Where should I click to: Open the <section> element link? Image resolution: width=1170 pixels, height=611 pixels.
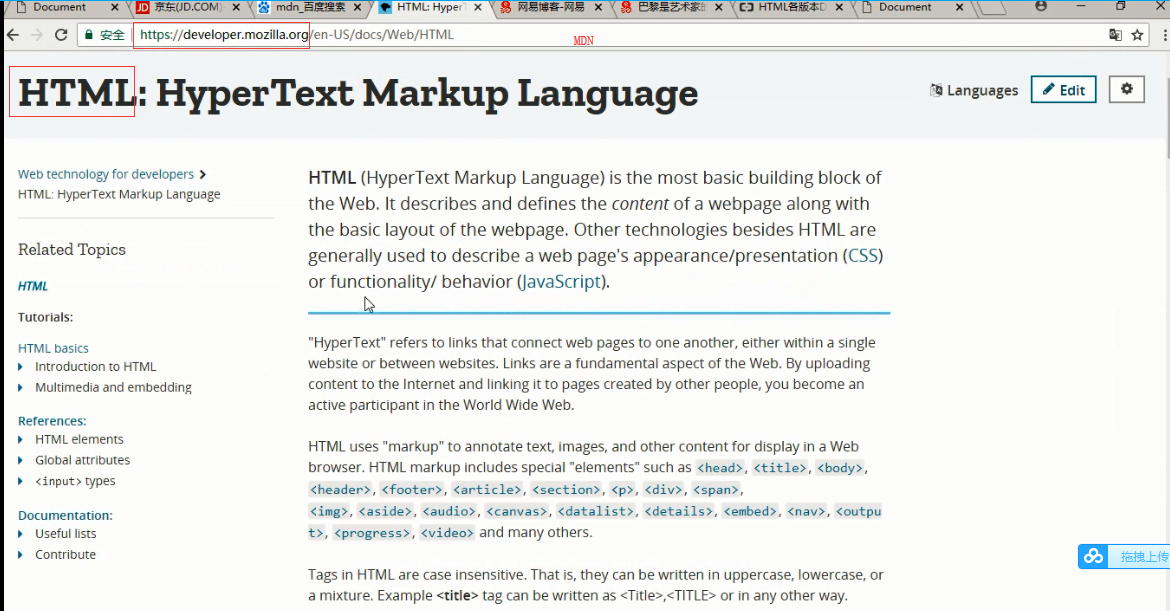tap(566, 489)
